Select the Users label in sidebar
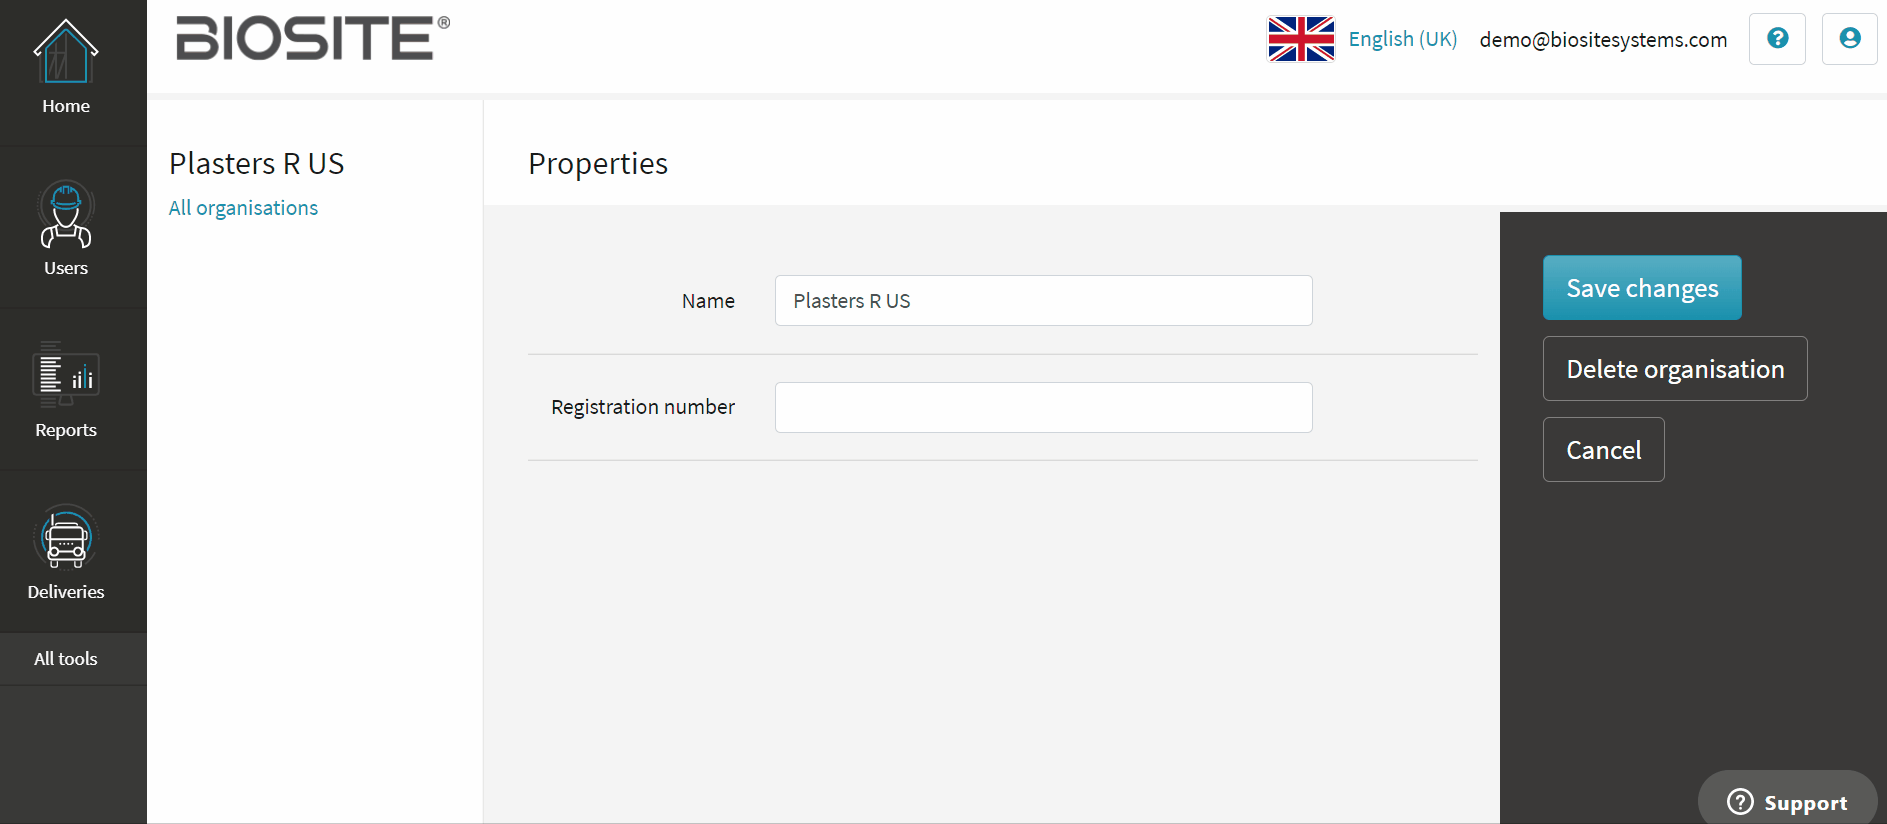 66,268
